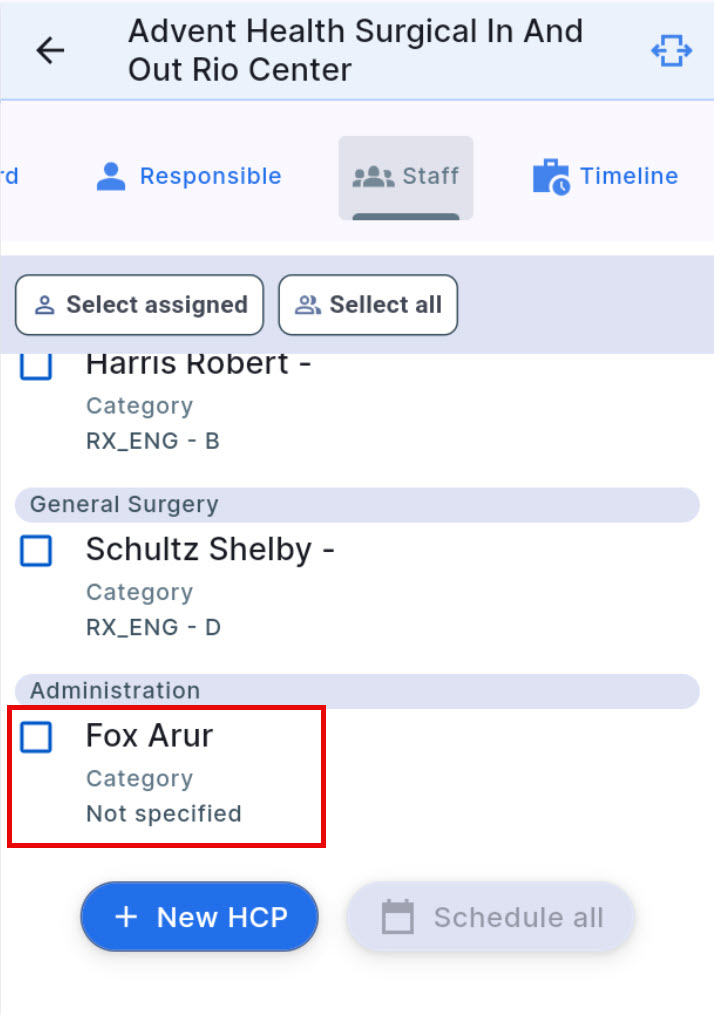
Task: Click the staff group icon on Staff tab
Action: (x=375, y=175)
